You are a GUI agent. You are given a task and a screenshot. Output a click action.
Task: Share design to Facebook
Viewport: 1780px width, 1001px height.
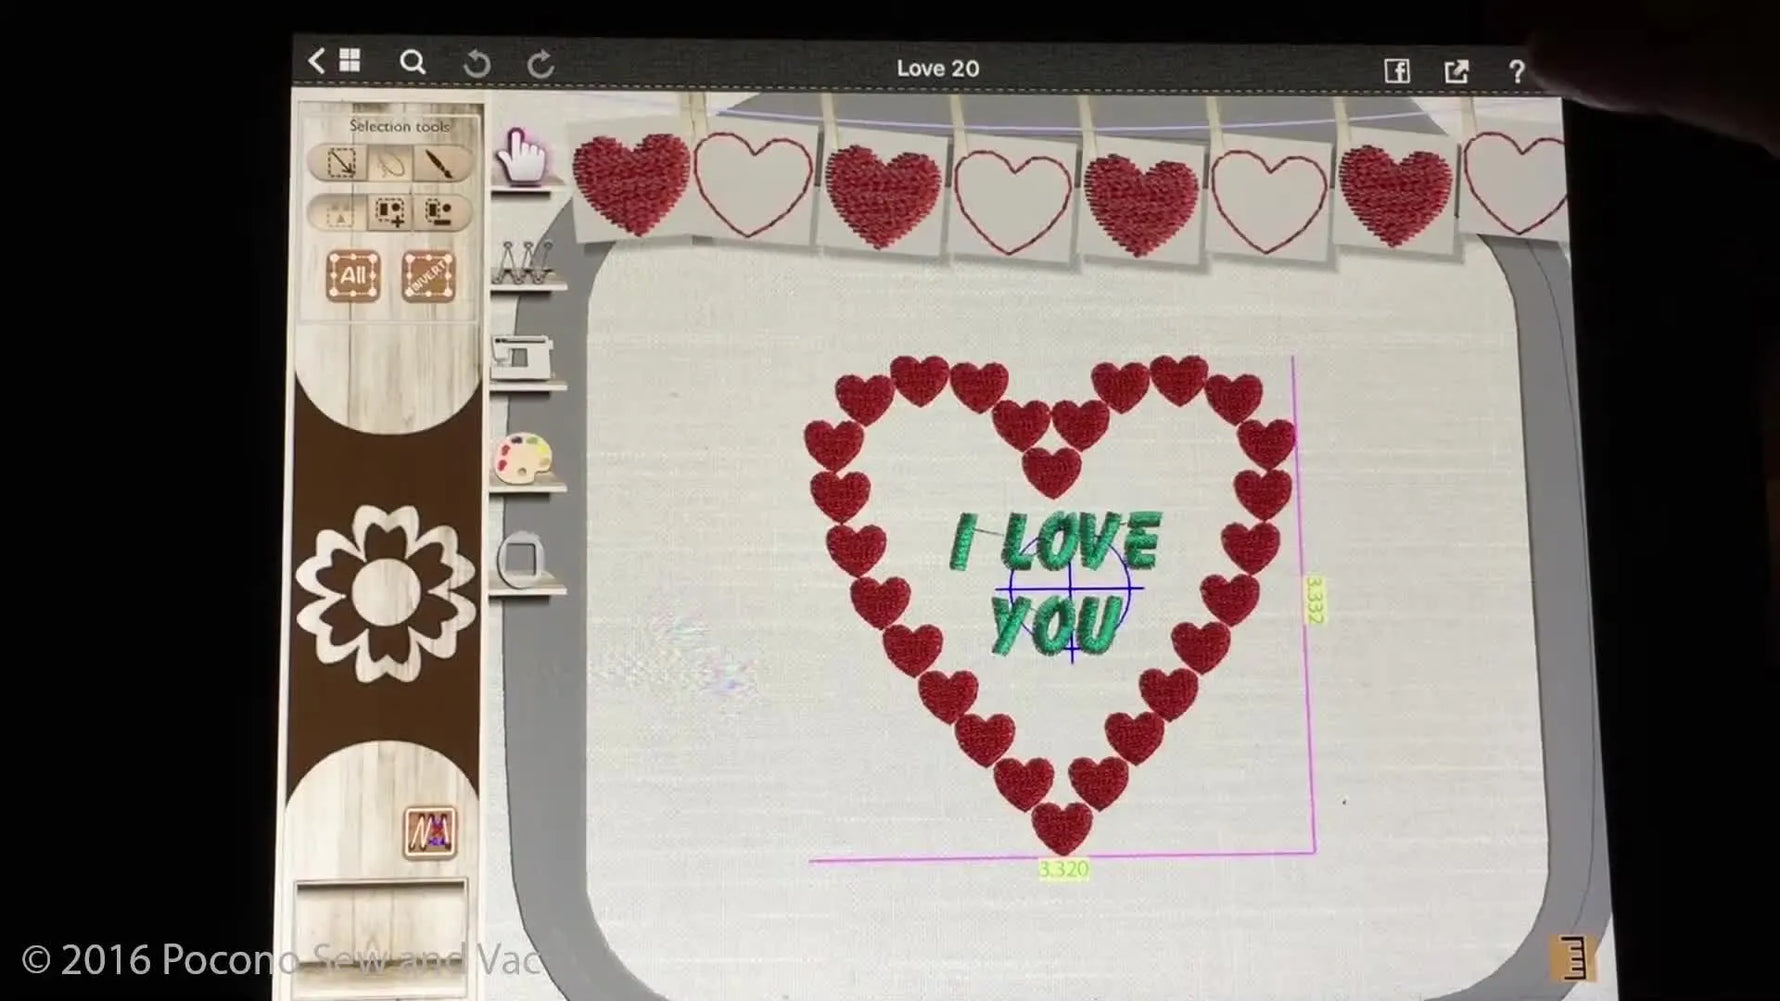click(x=1397, y=70)
